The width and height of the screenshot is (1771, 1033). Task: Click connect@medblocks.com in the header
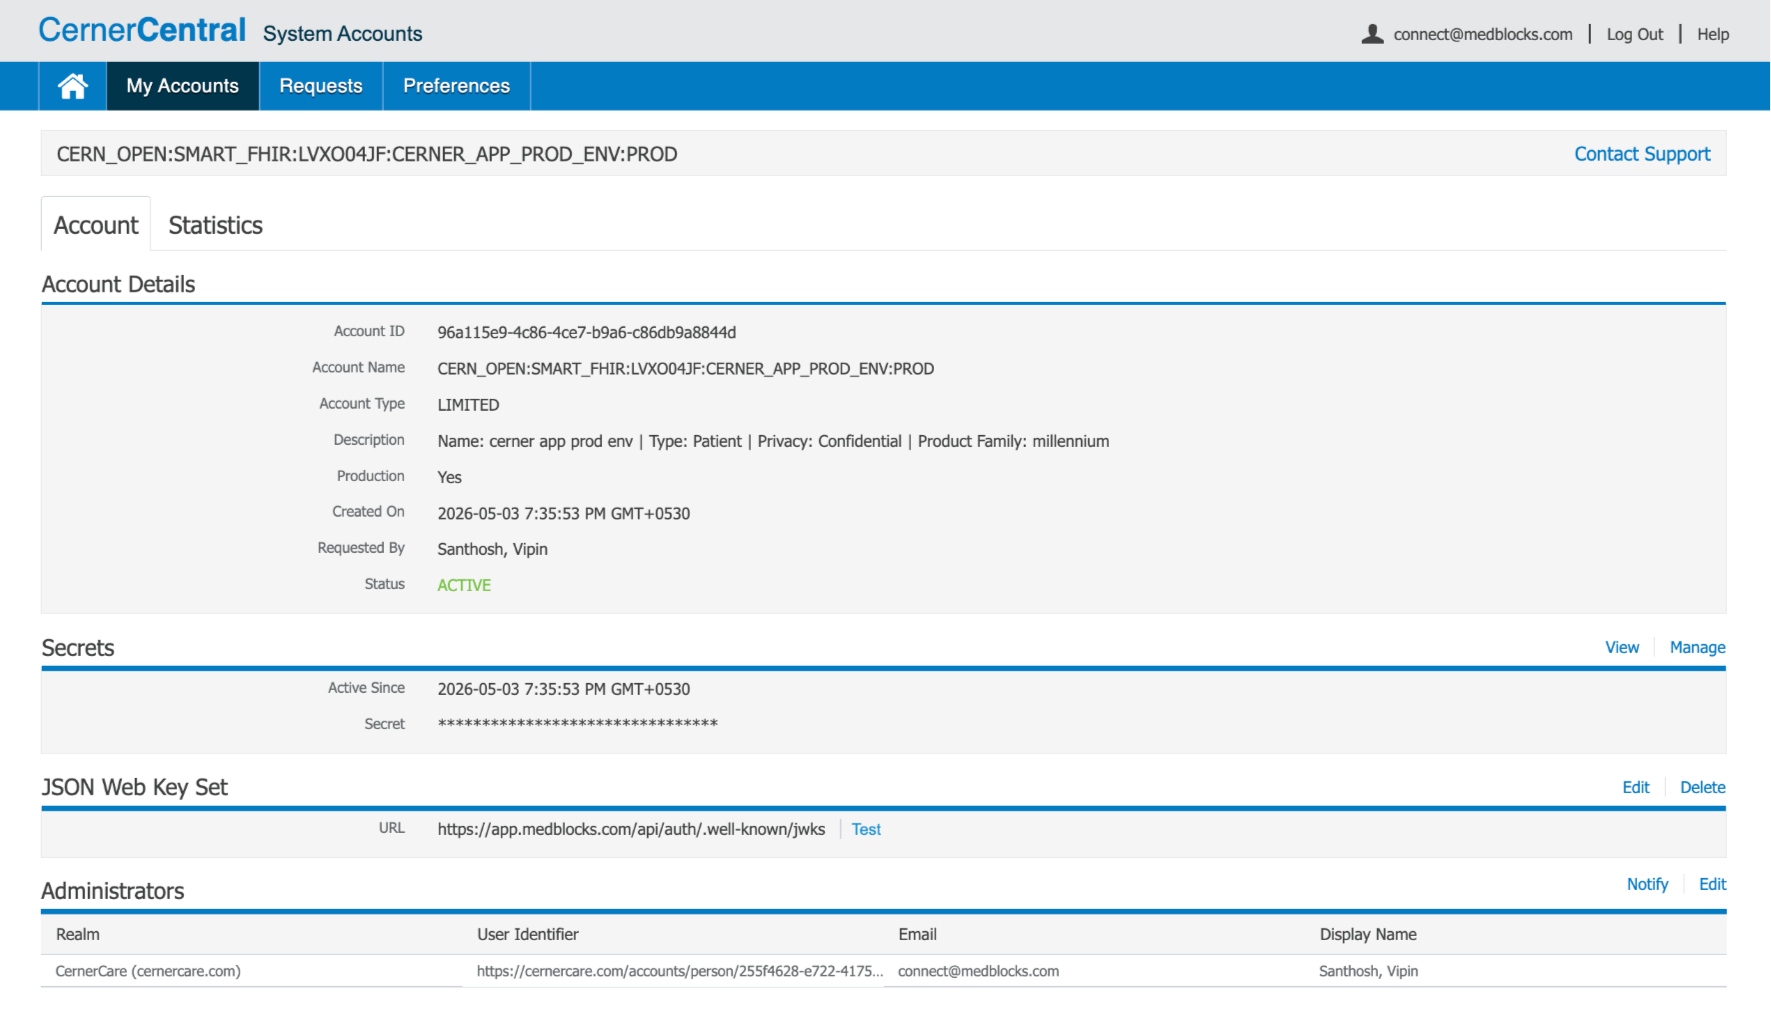(x=1483, y=34)
